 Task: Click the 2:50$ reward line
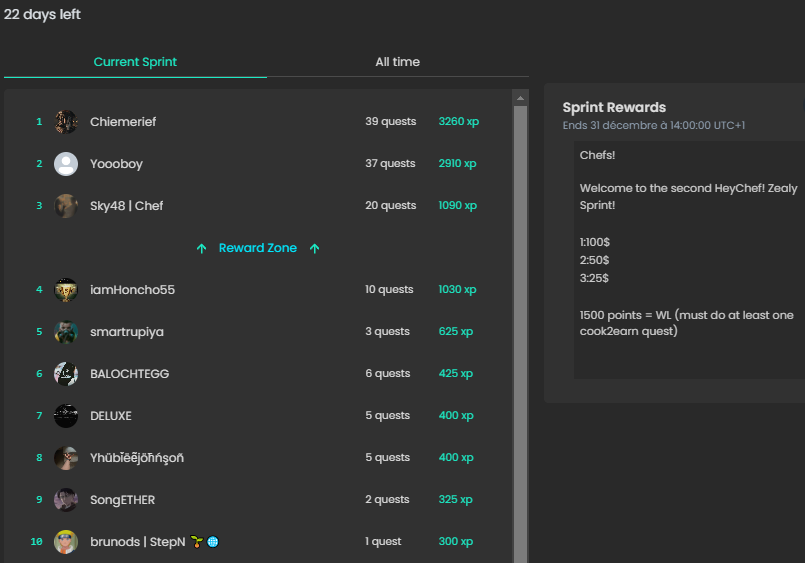(x=595, y=260)
